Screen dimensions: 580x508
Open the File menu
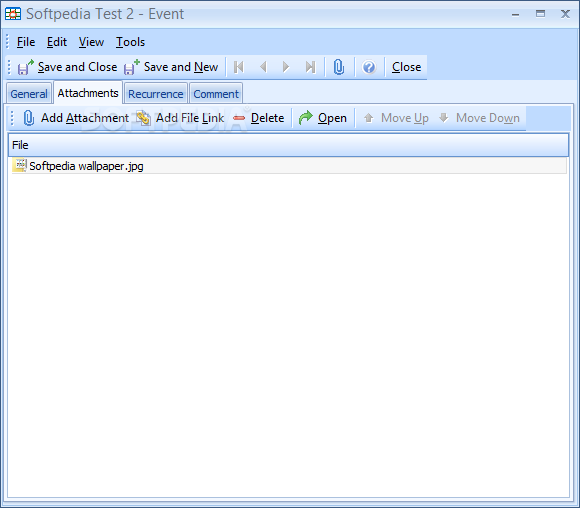[26, 42]
